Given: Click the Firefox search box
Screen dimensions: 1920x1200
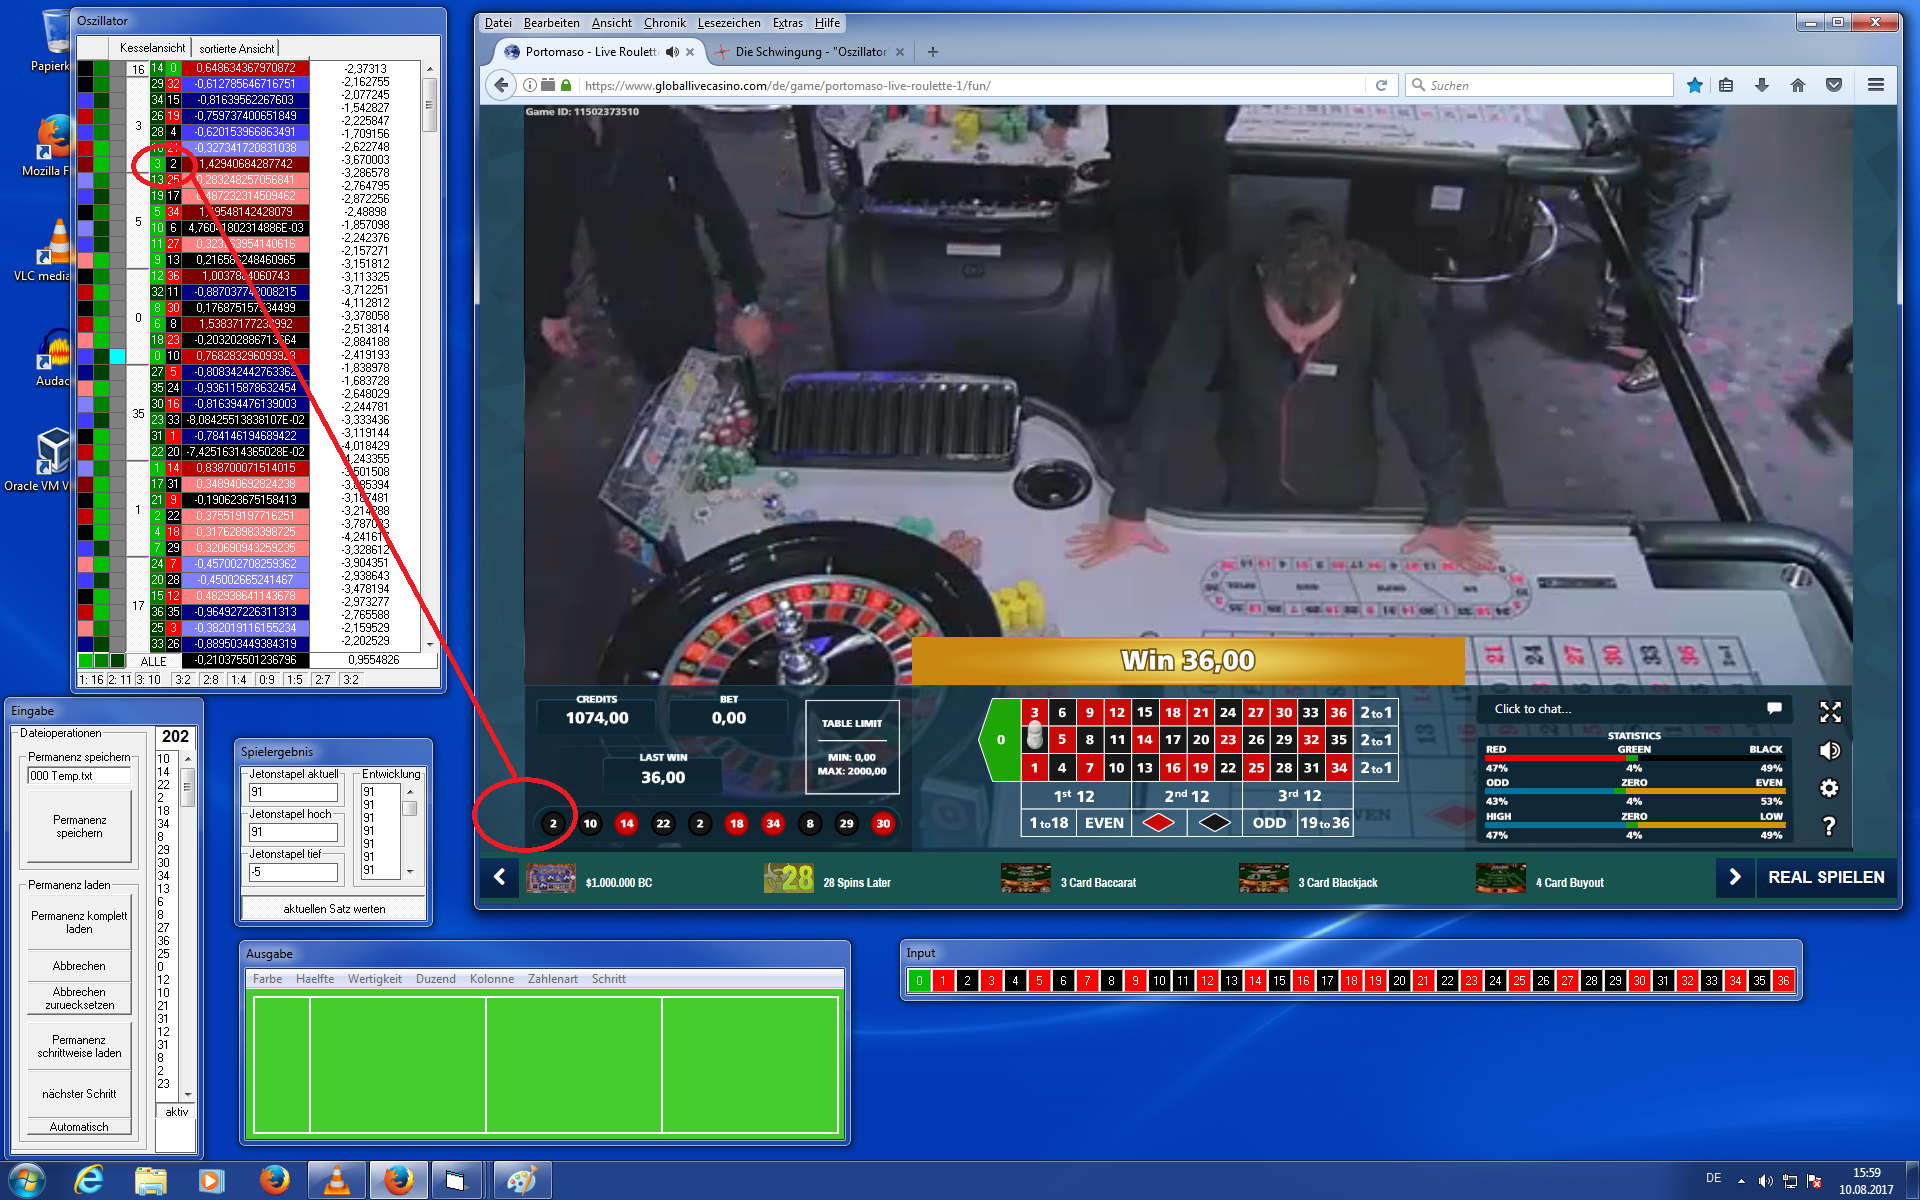Looking at the screenshot, I should (1540, 85).
